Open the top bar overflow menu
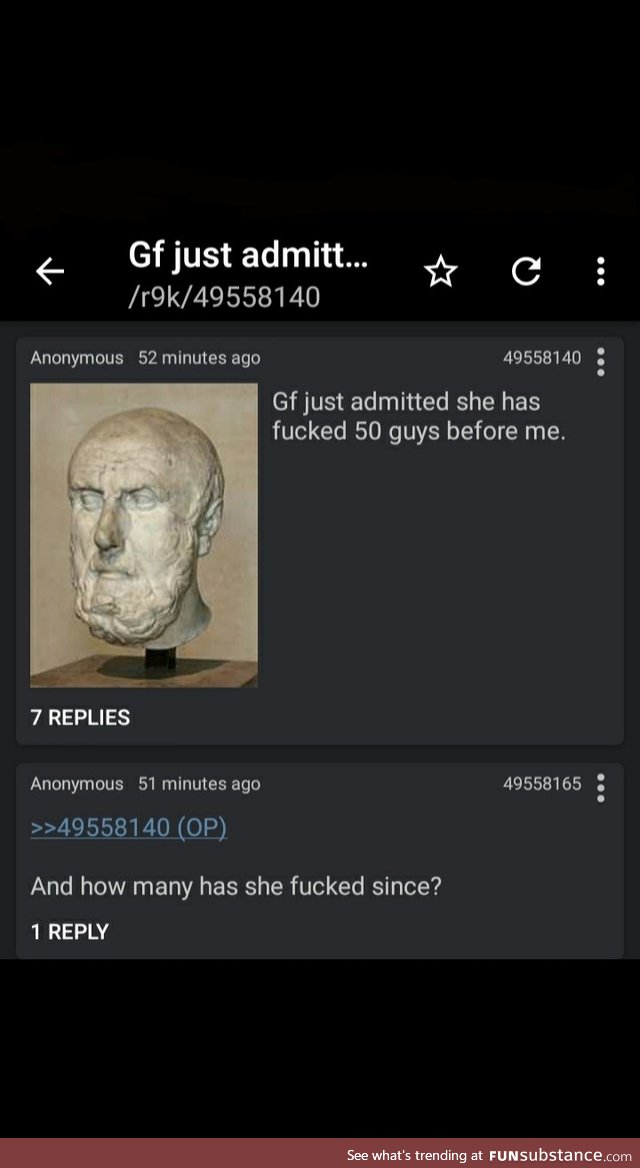 [601, 272]
